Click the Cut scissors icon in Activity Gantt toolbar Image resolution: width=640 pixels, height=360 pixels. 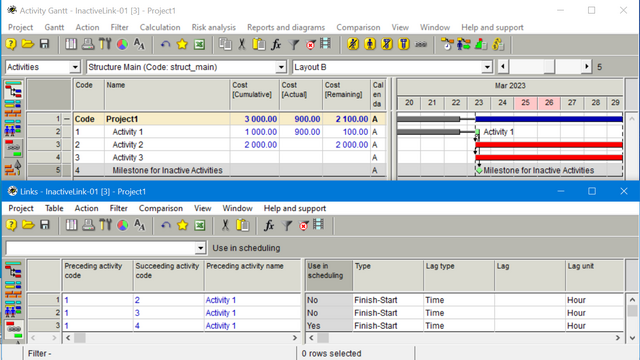(x=242, y=44)
